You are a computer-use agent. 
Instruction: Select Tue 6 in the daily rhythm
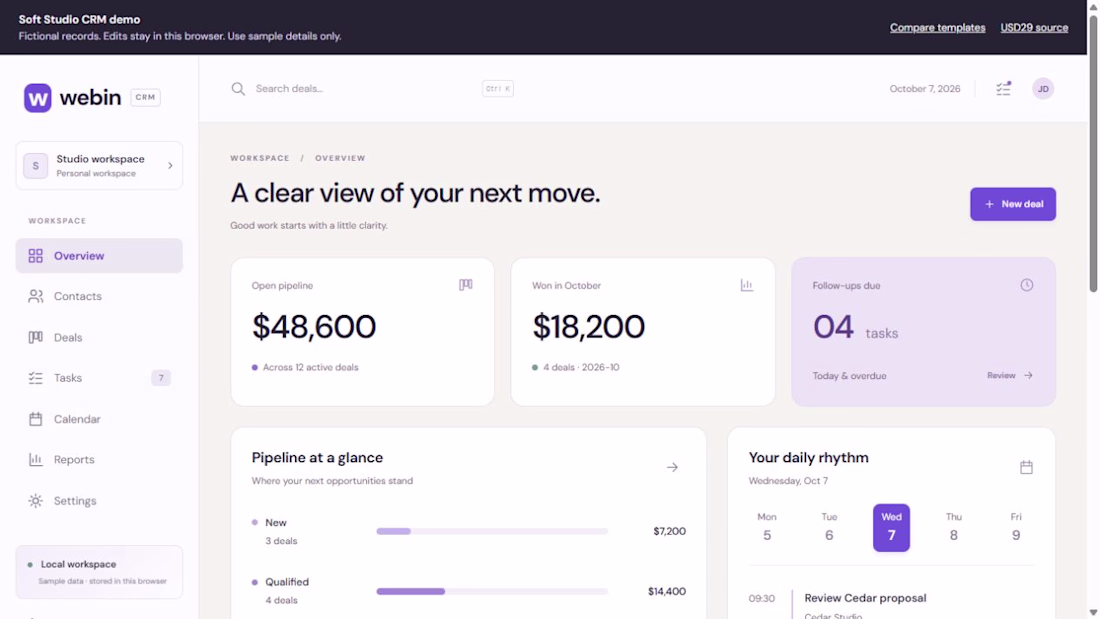(x=829, y=527)
